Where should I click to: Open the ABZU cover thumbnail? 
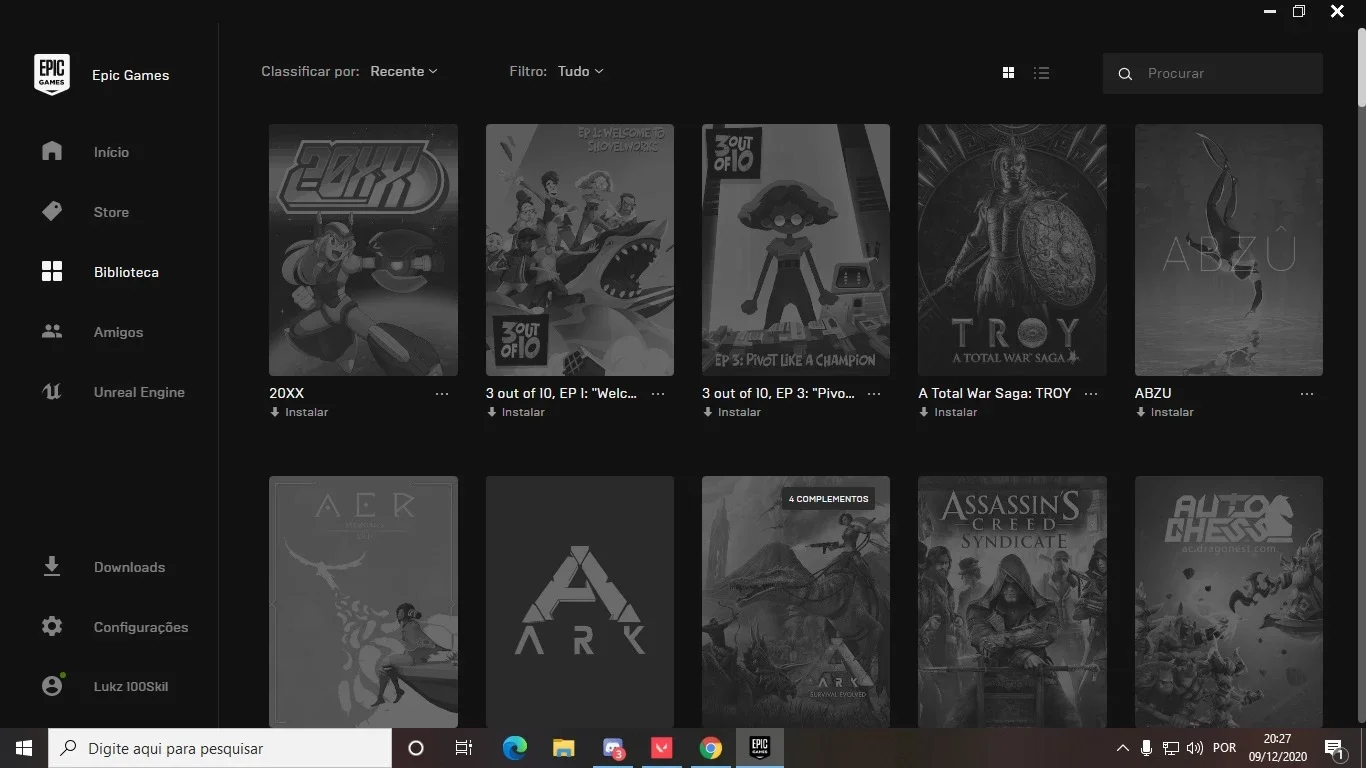(1229, 250)
